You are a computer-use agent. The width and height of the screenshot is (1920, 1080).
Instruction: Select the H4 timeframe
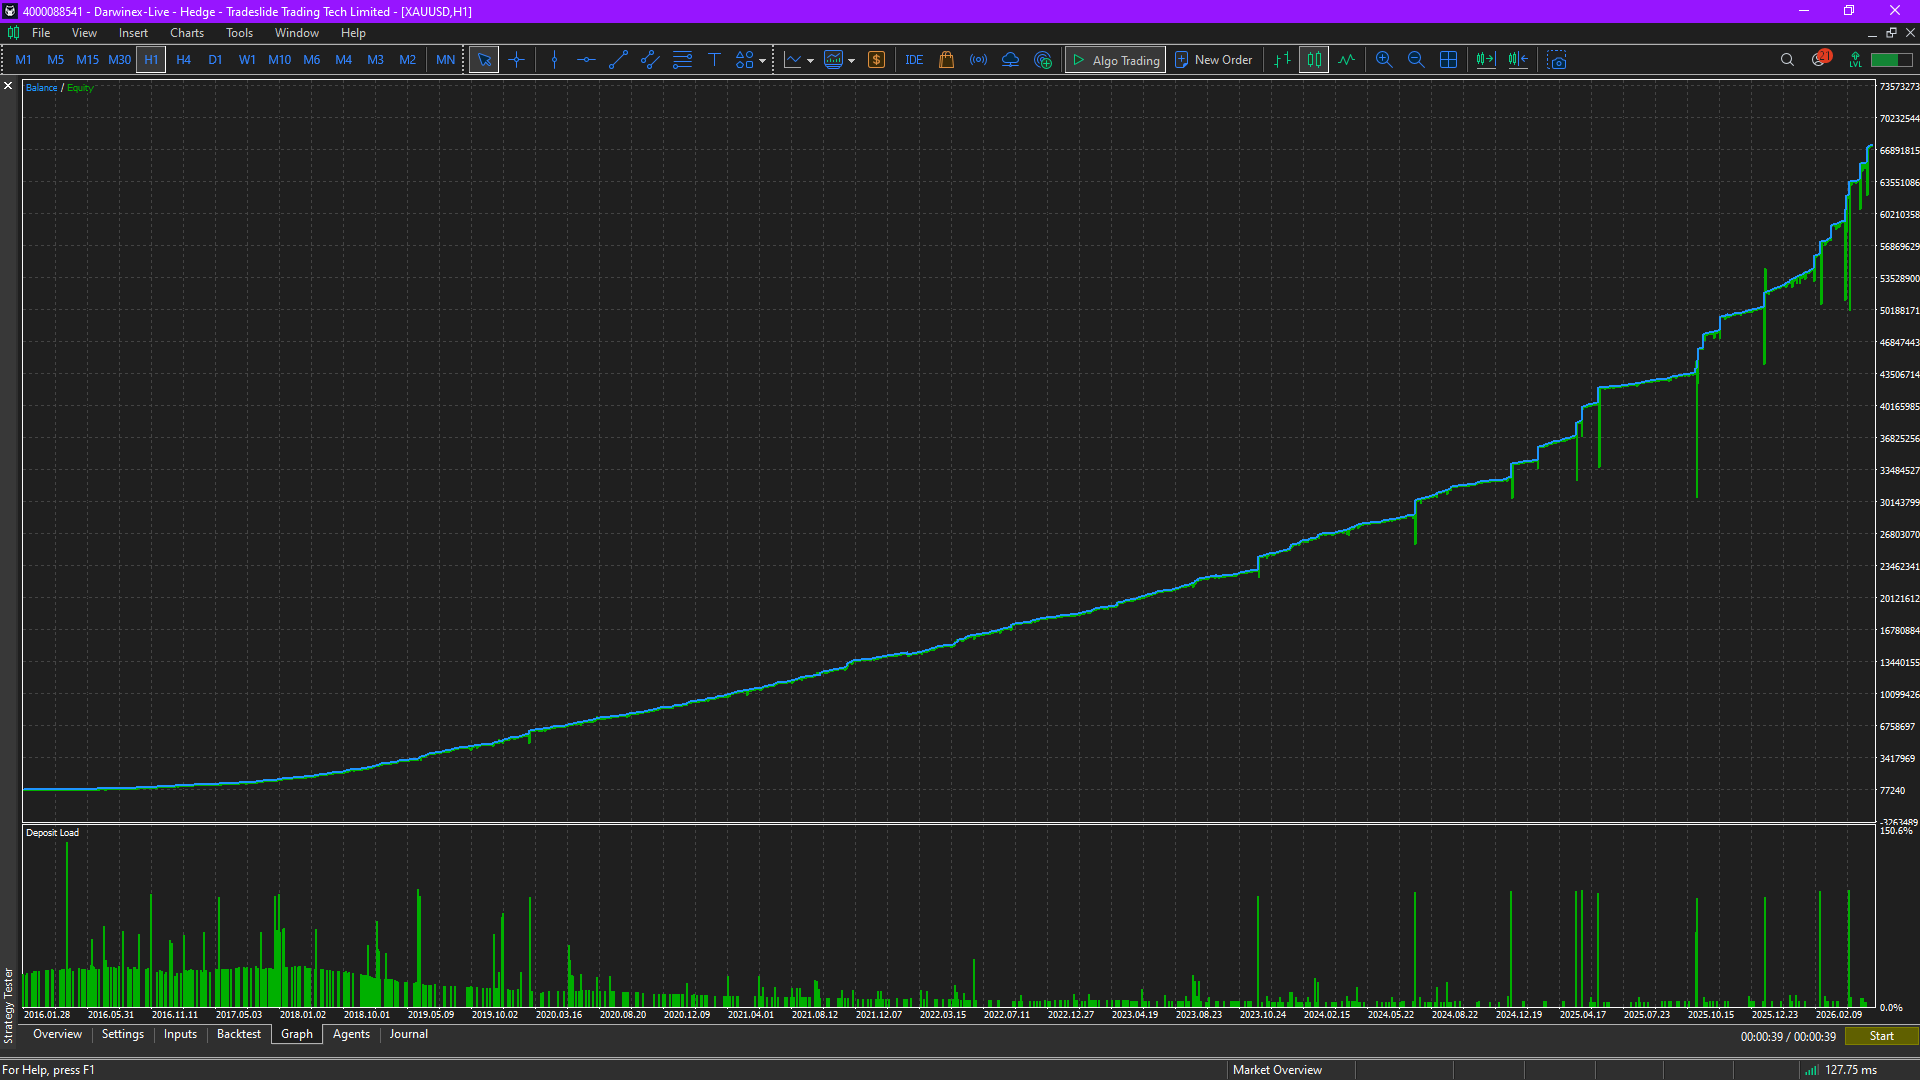click(183, 60)
